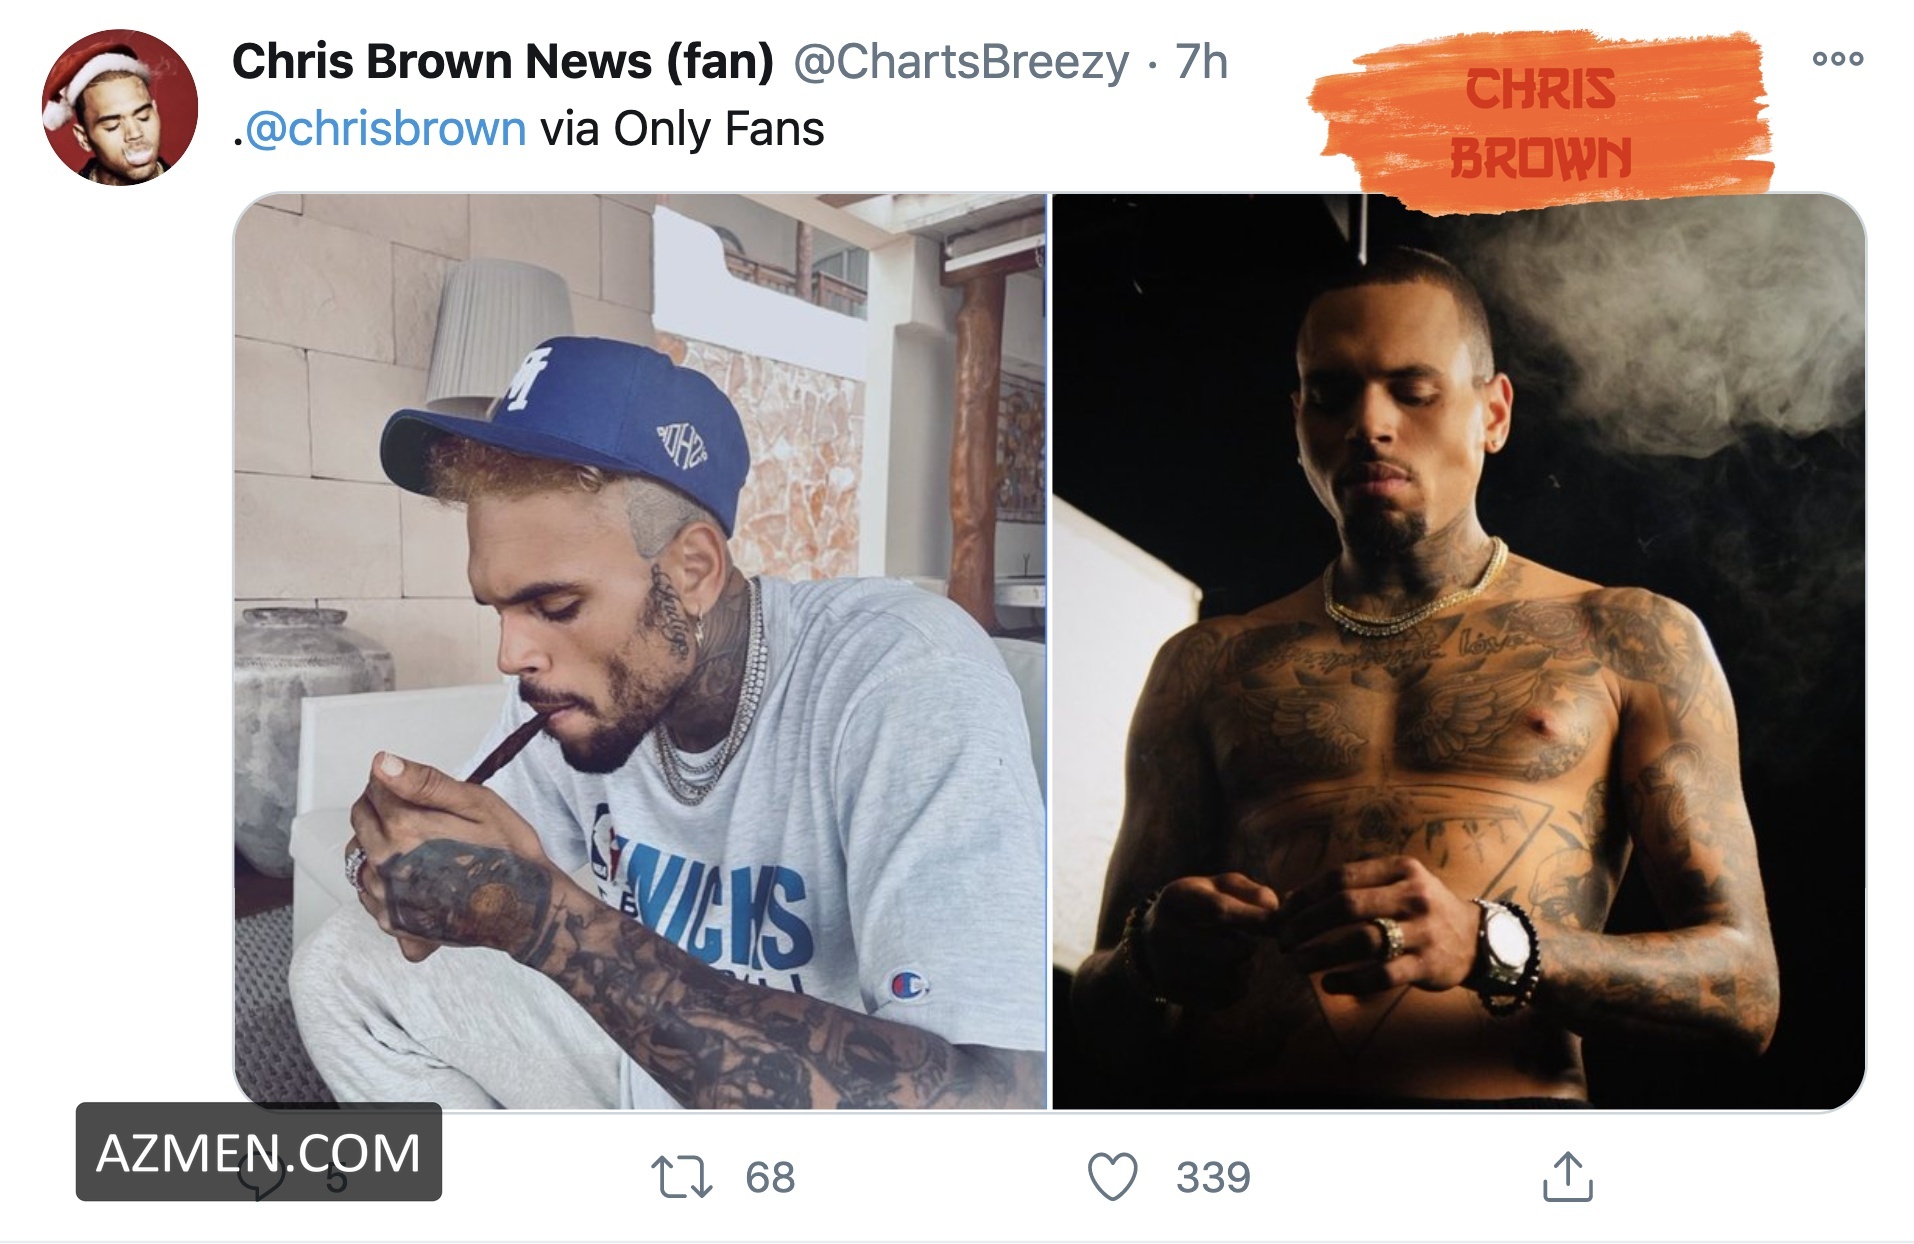Image resolution: width=1914 pixels, height=1244 pixels.
Task: Click the AZMEN.COM watermark badge
Action: (259, 1152)
